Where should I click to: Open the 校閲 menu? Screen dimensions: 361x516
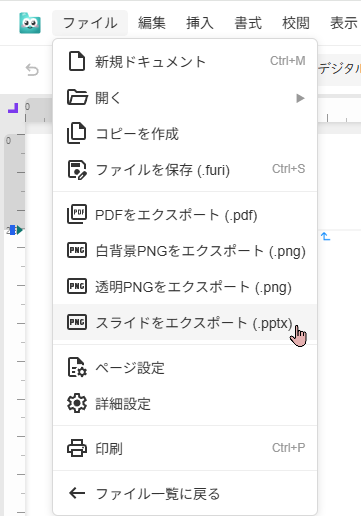296,23
